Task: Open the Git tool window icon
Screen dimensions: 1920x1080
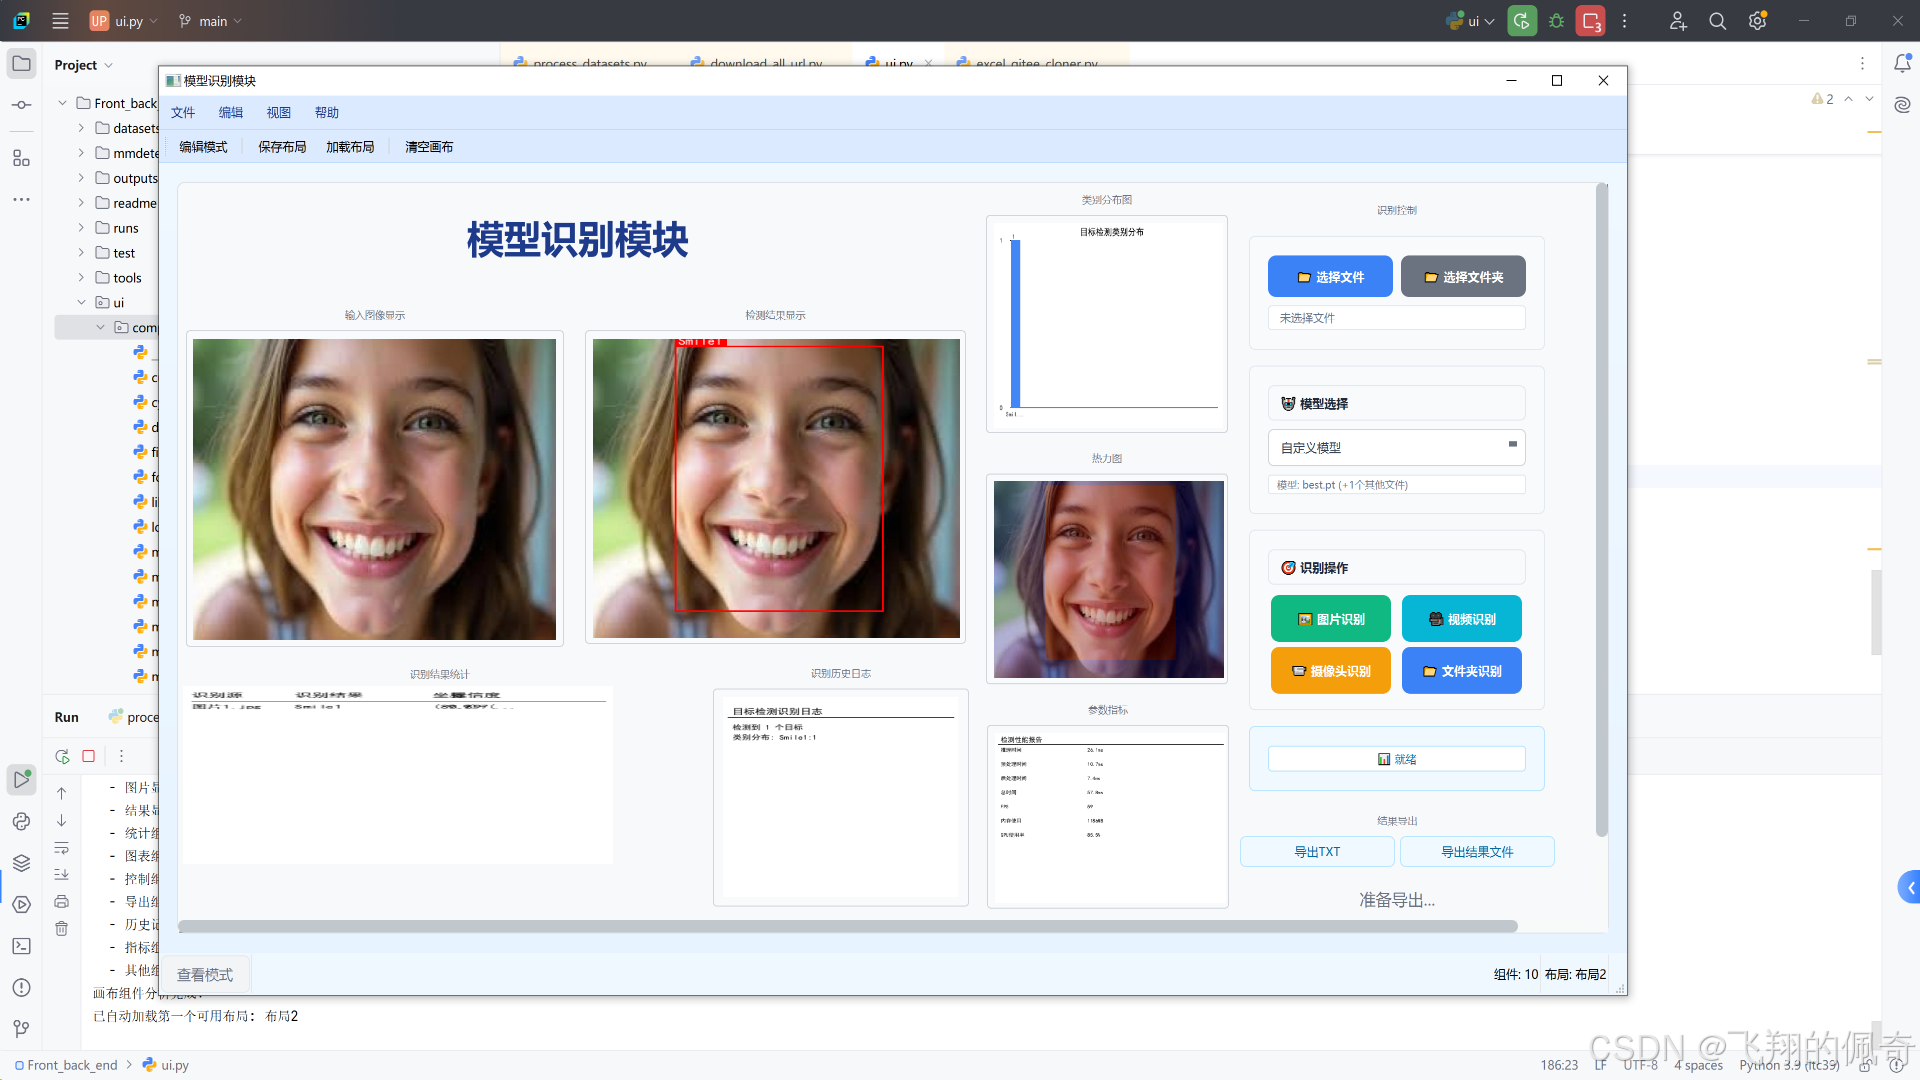Action: pyautogui.click(x=21, y=1029)
